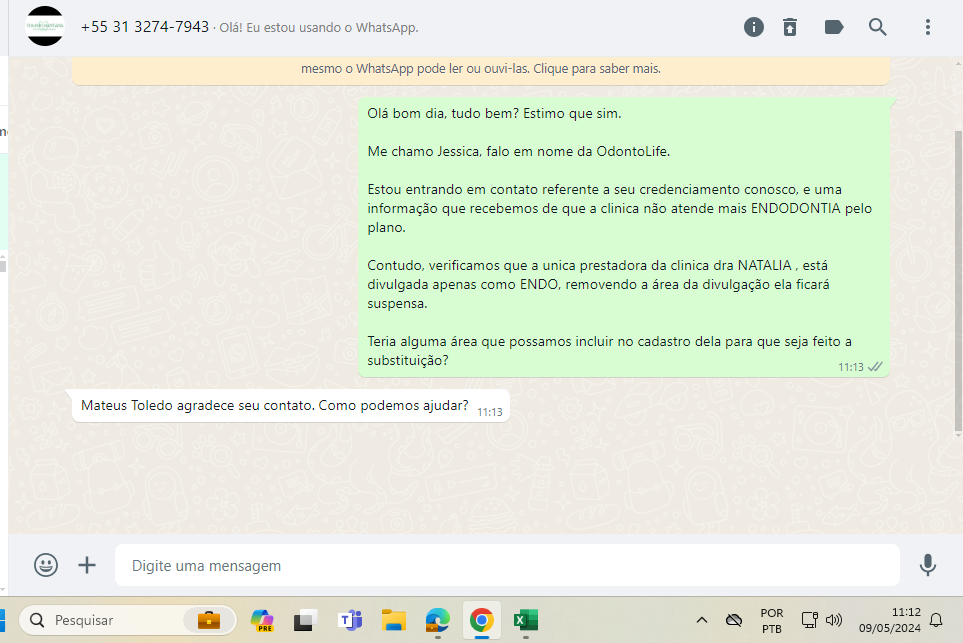Click the label tag icon
This screenshot has width=963, height=643.
(833, 27)
